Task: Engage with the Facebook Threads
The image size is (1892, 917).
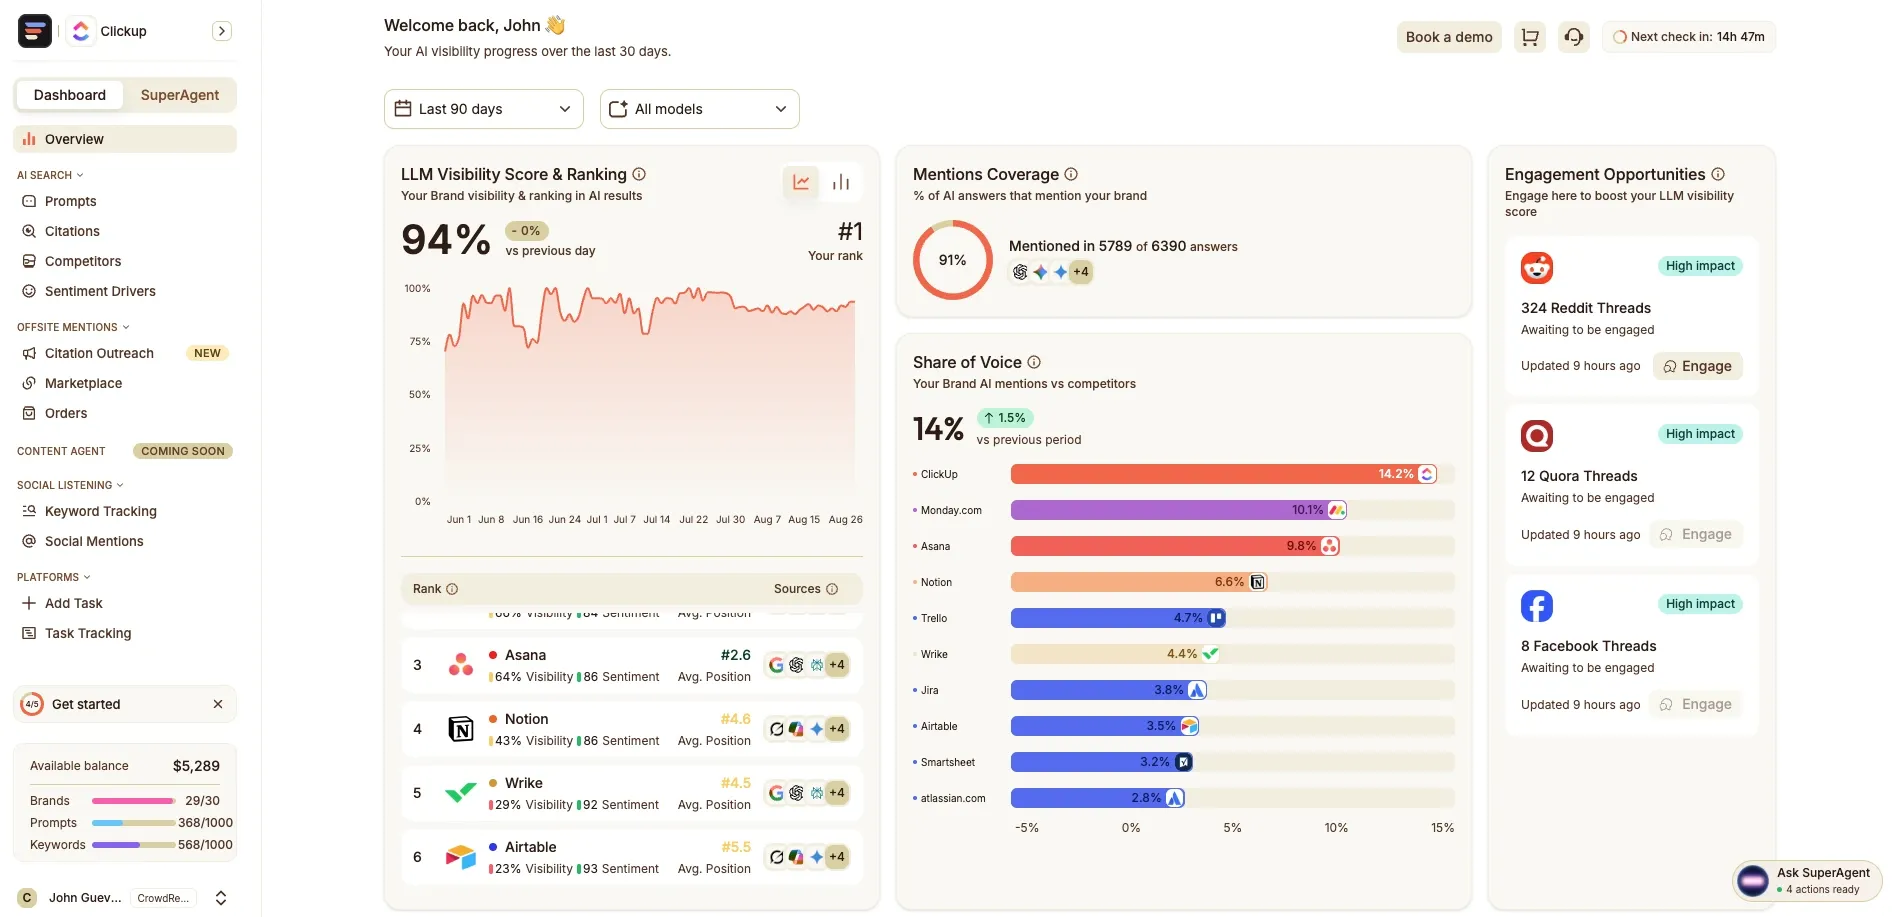Action: pos(1698,704)
